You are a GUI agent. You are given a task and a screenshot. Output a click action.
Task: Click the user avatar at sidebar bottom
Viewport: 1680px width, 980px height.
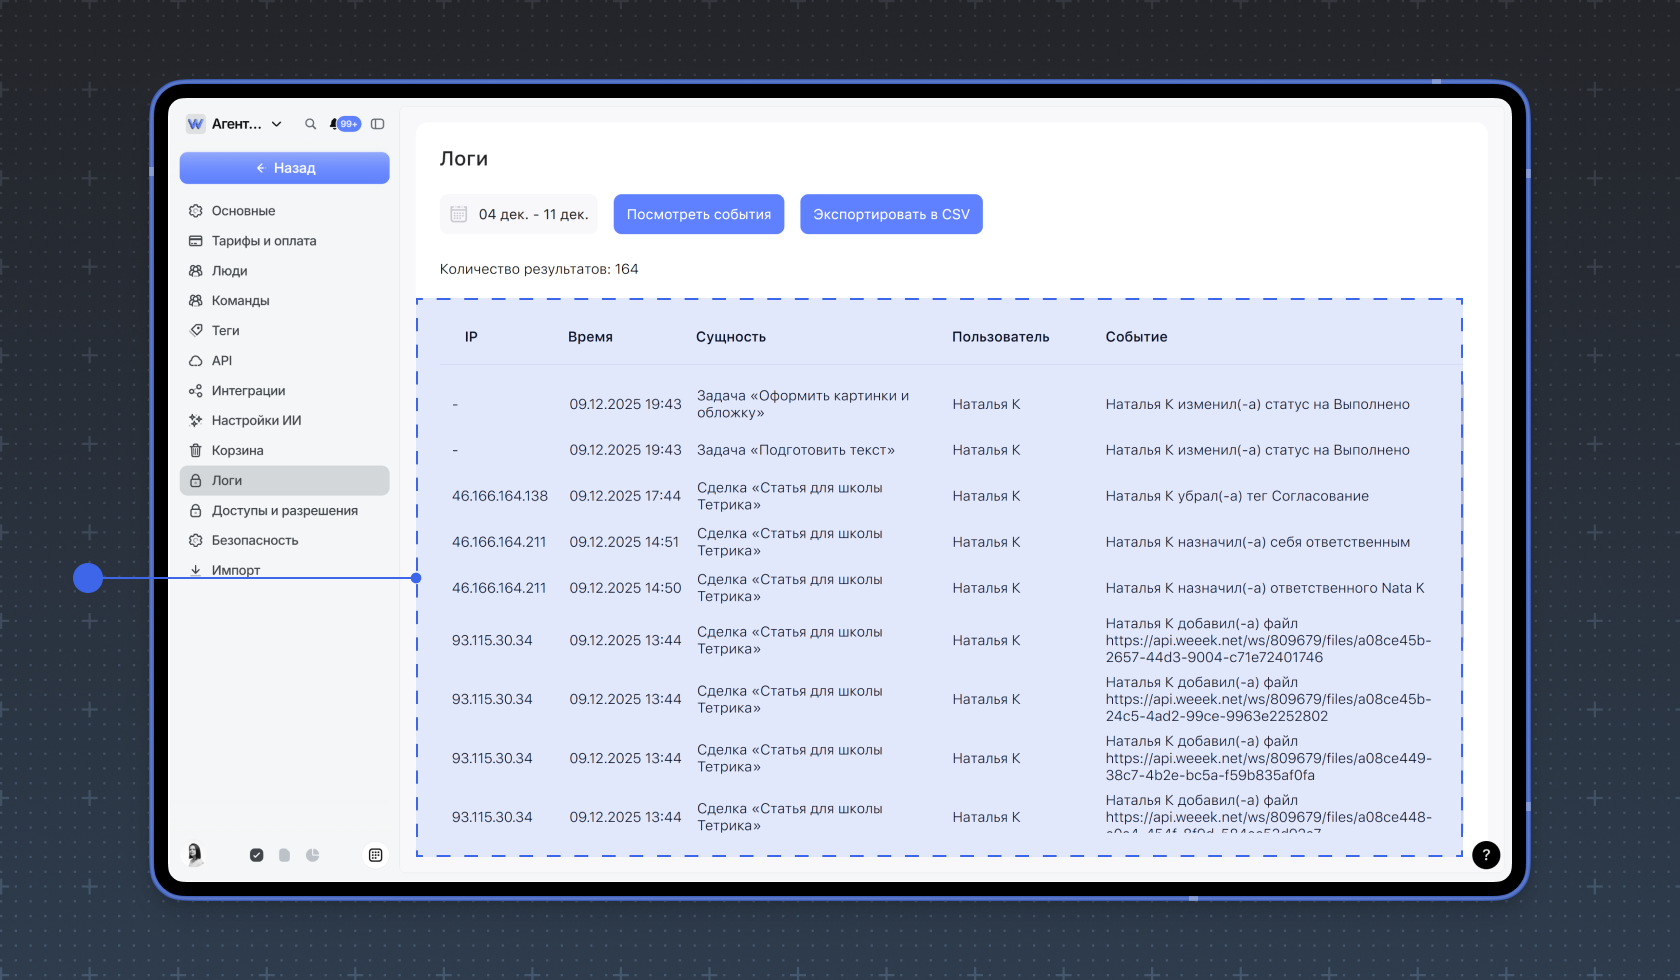[x=195, y=854]
